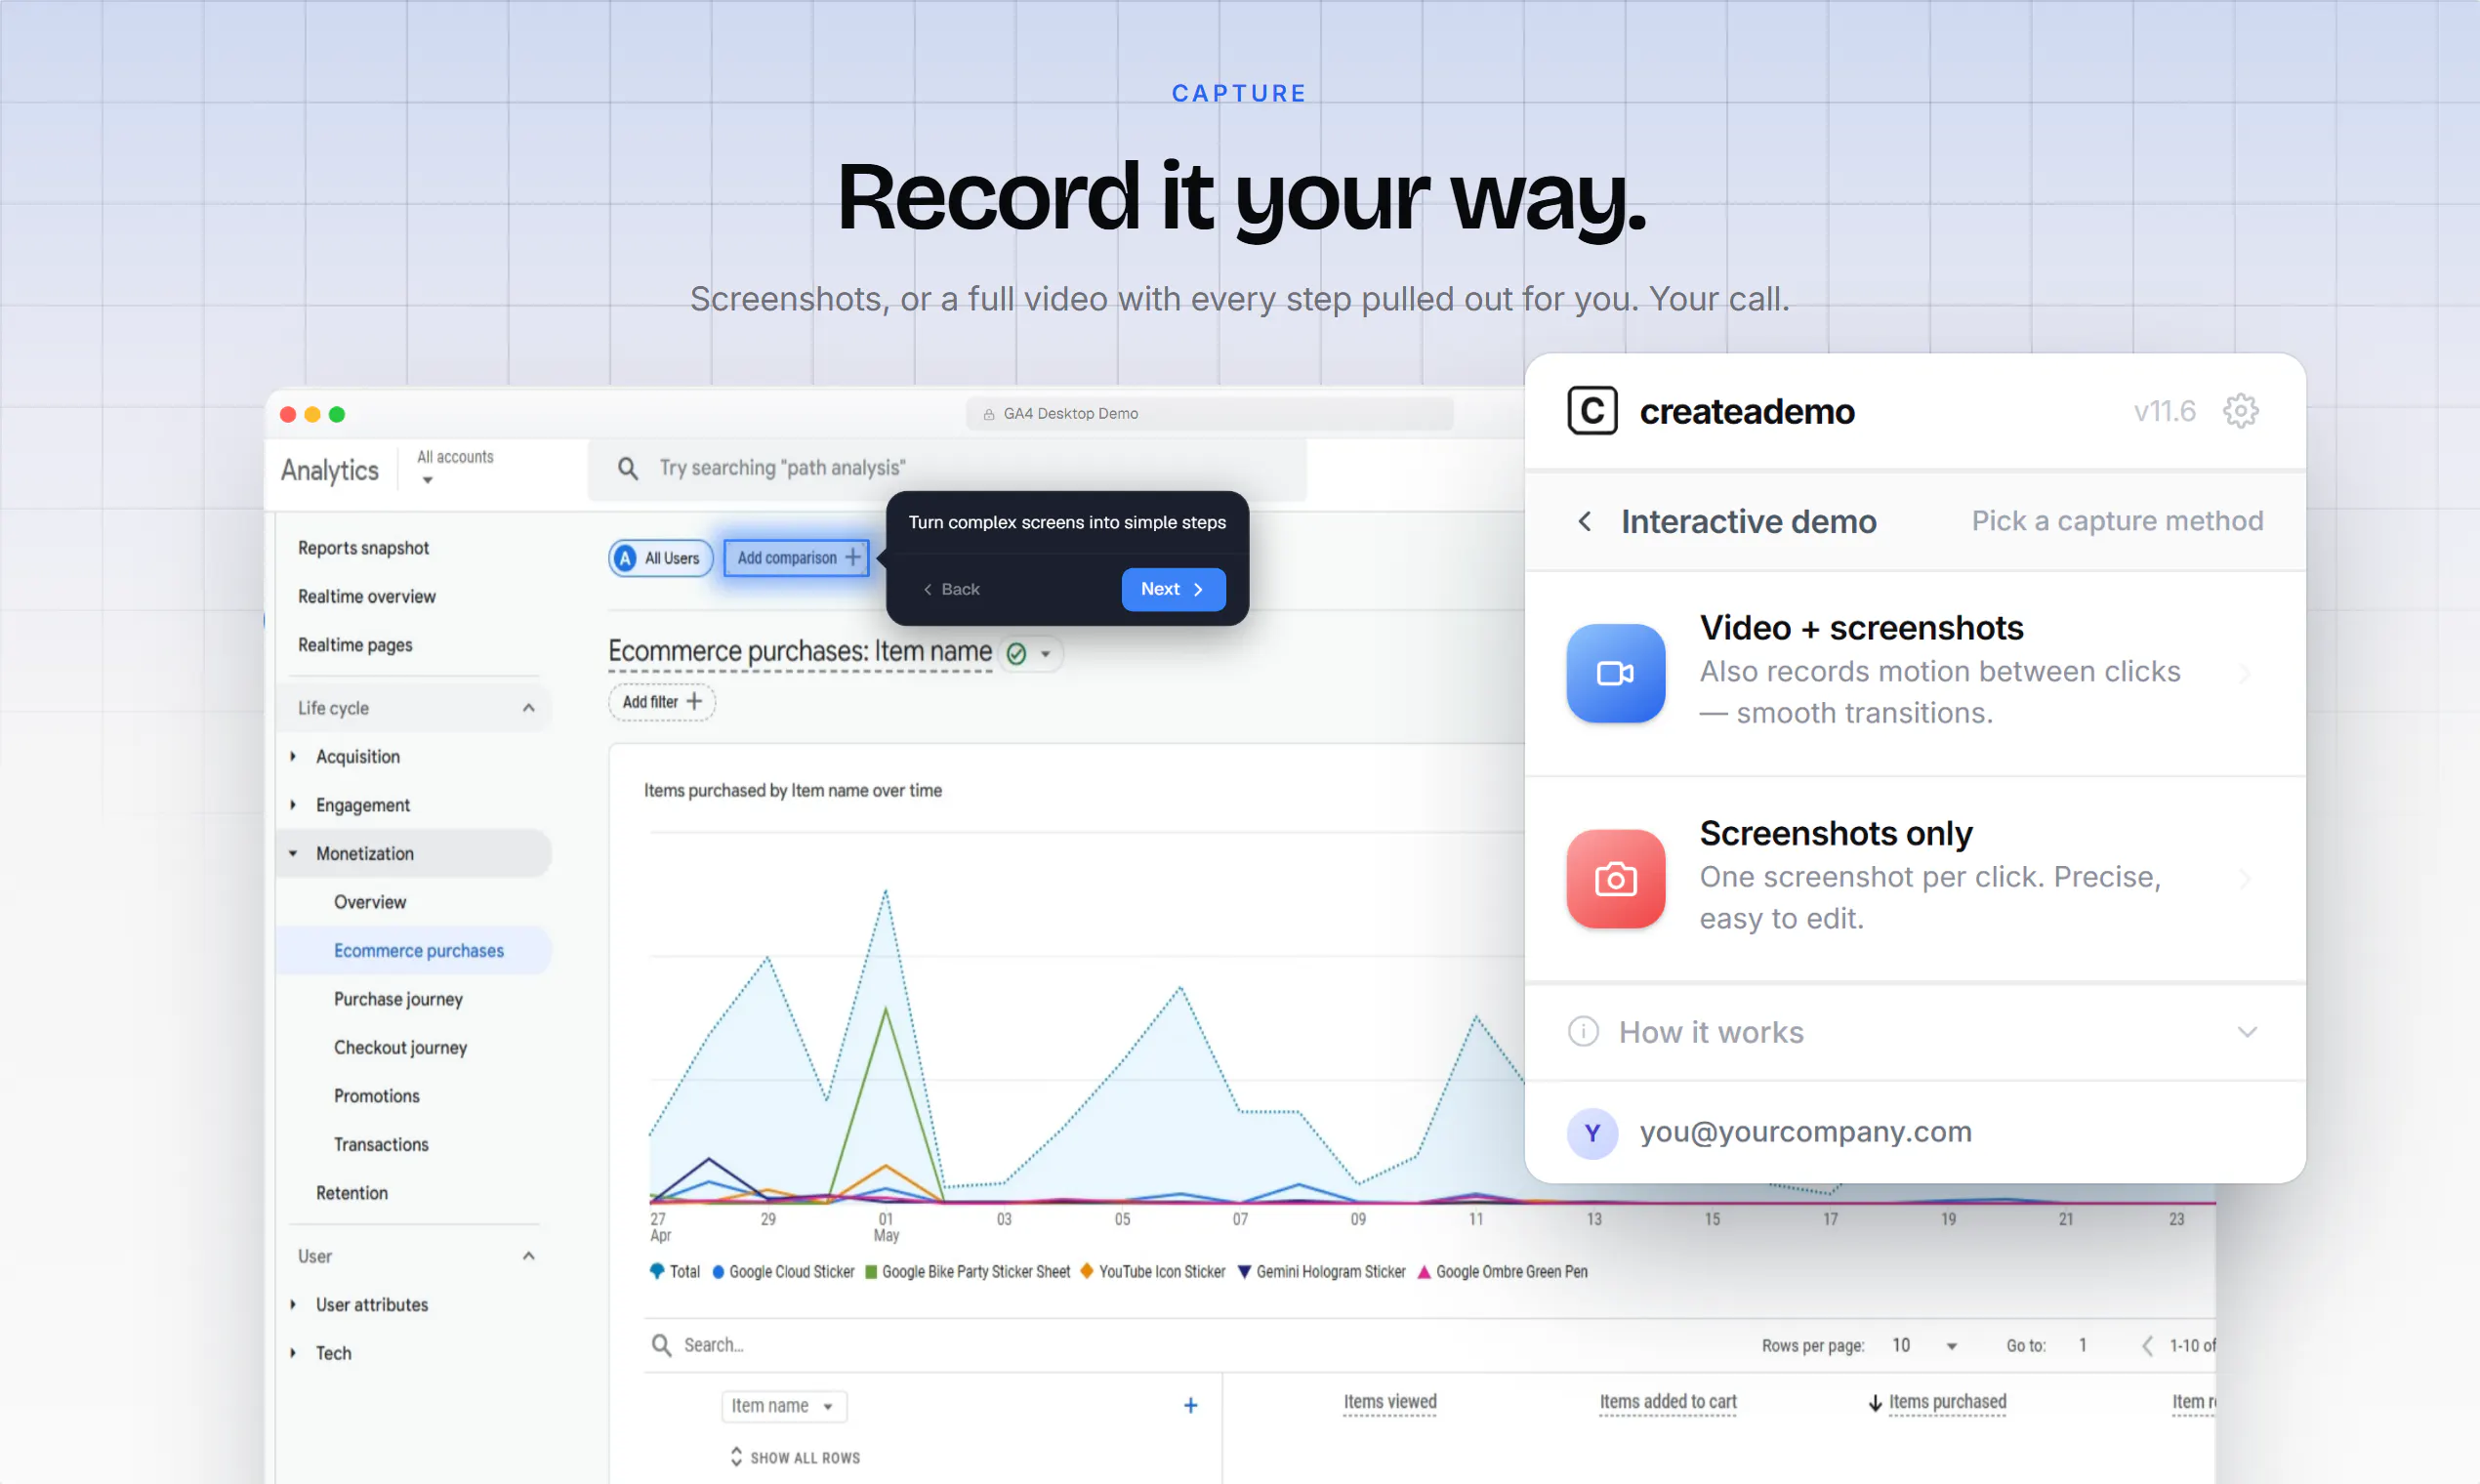Click the How it works info icon
The width and height of the screenshot is (2480, 1484).
point(1583,1031)
